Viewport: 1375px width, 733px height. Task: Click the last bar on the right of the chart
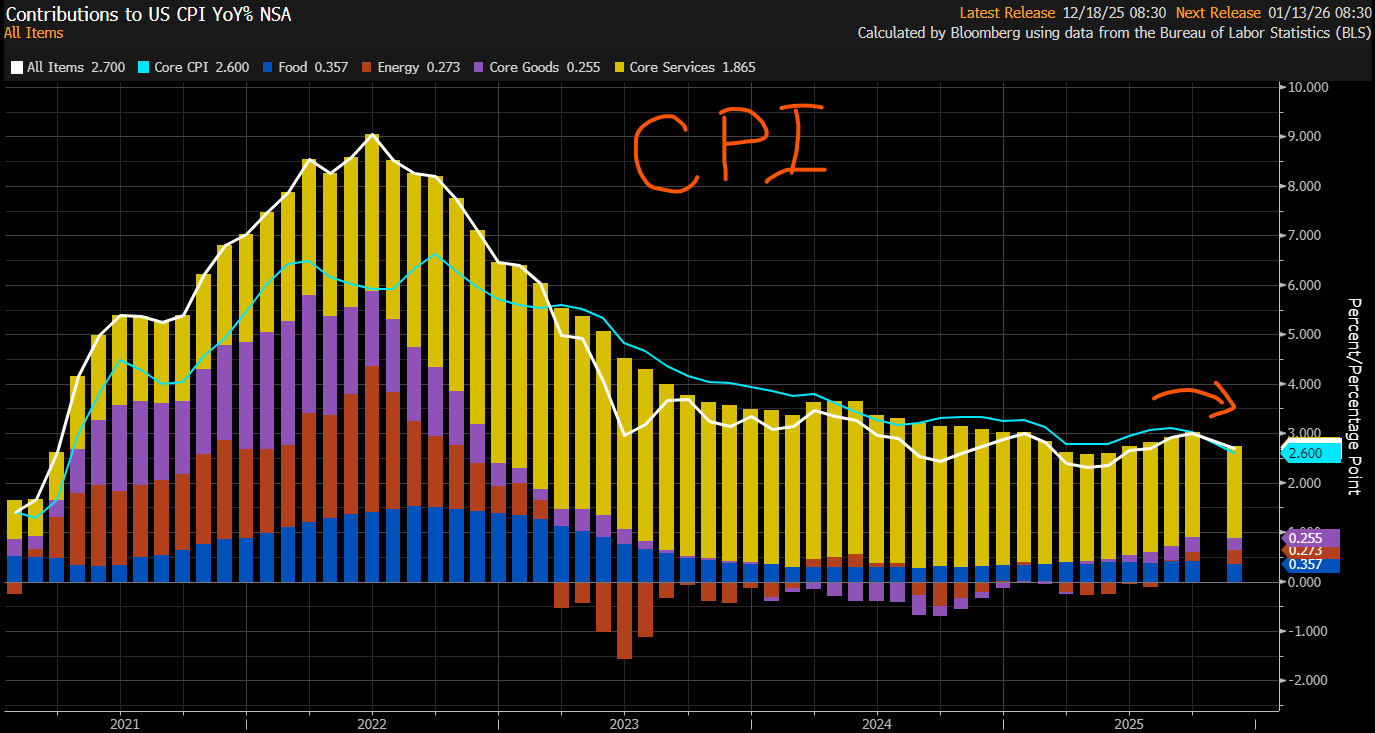coord(1234,510)
